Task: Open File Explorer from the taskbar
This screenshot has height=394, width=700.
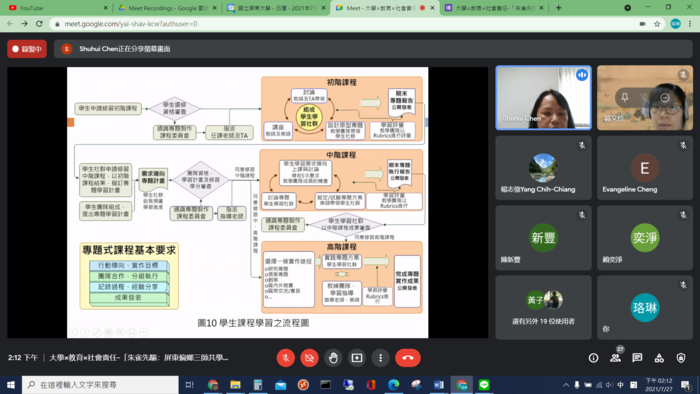Action: pyautogui.click(x=235, y=384)
